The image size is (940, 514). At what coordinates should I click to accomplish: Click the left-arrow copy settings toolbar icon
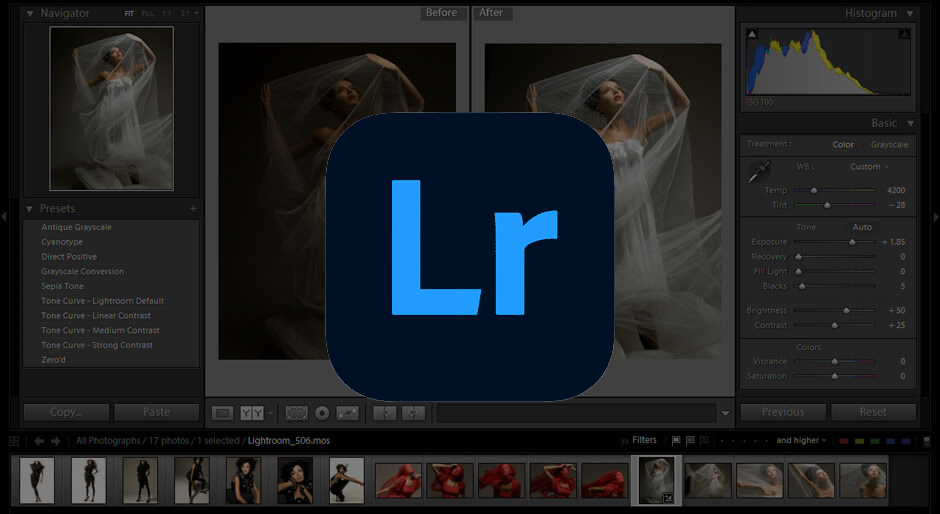click(x=412, y=413)
